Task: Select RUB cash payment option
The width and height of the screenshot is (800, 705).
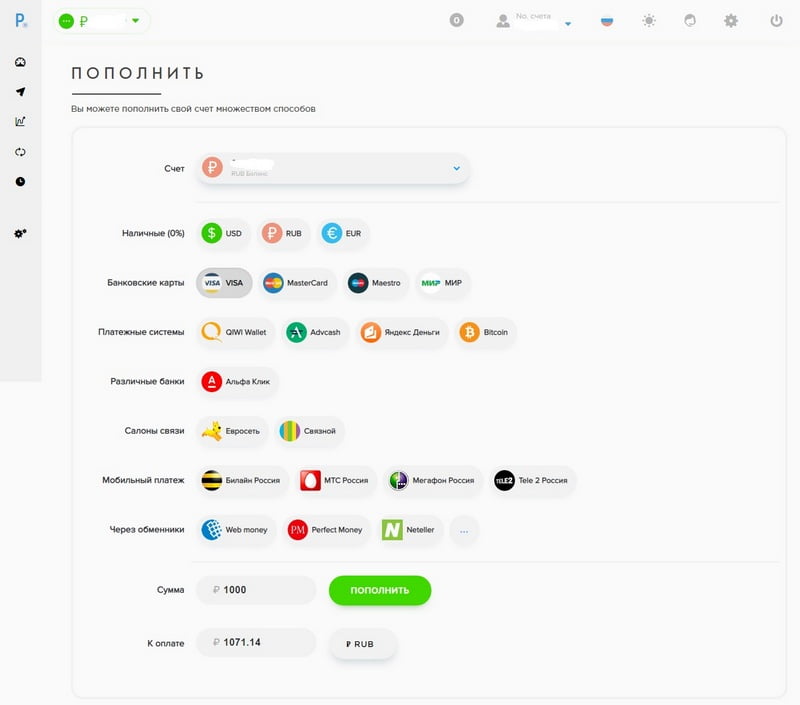Action: pyautogui.click(x=283, y=233)
